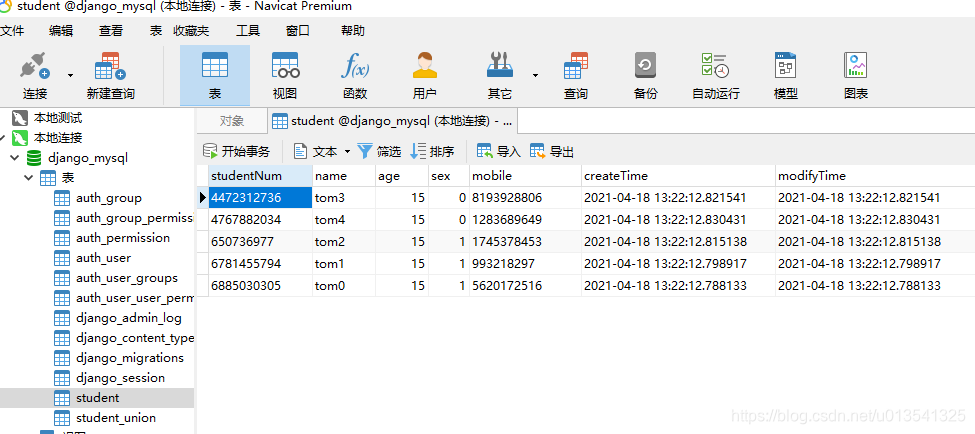Expand the 文本 dropdown arrow
This screenshot has width=975, height=434.
pyautogui.click(x=347, y=151)
